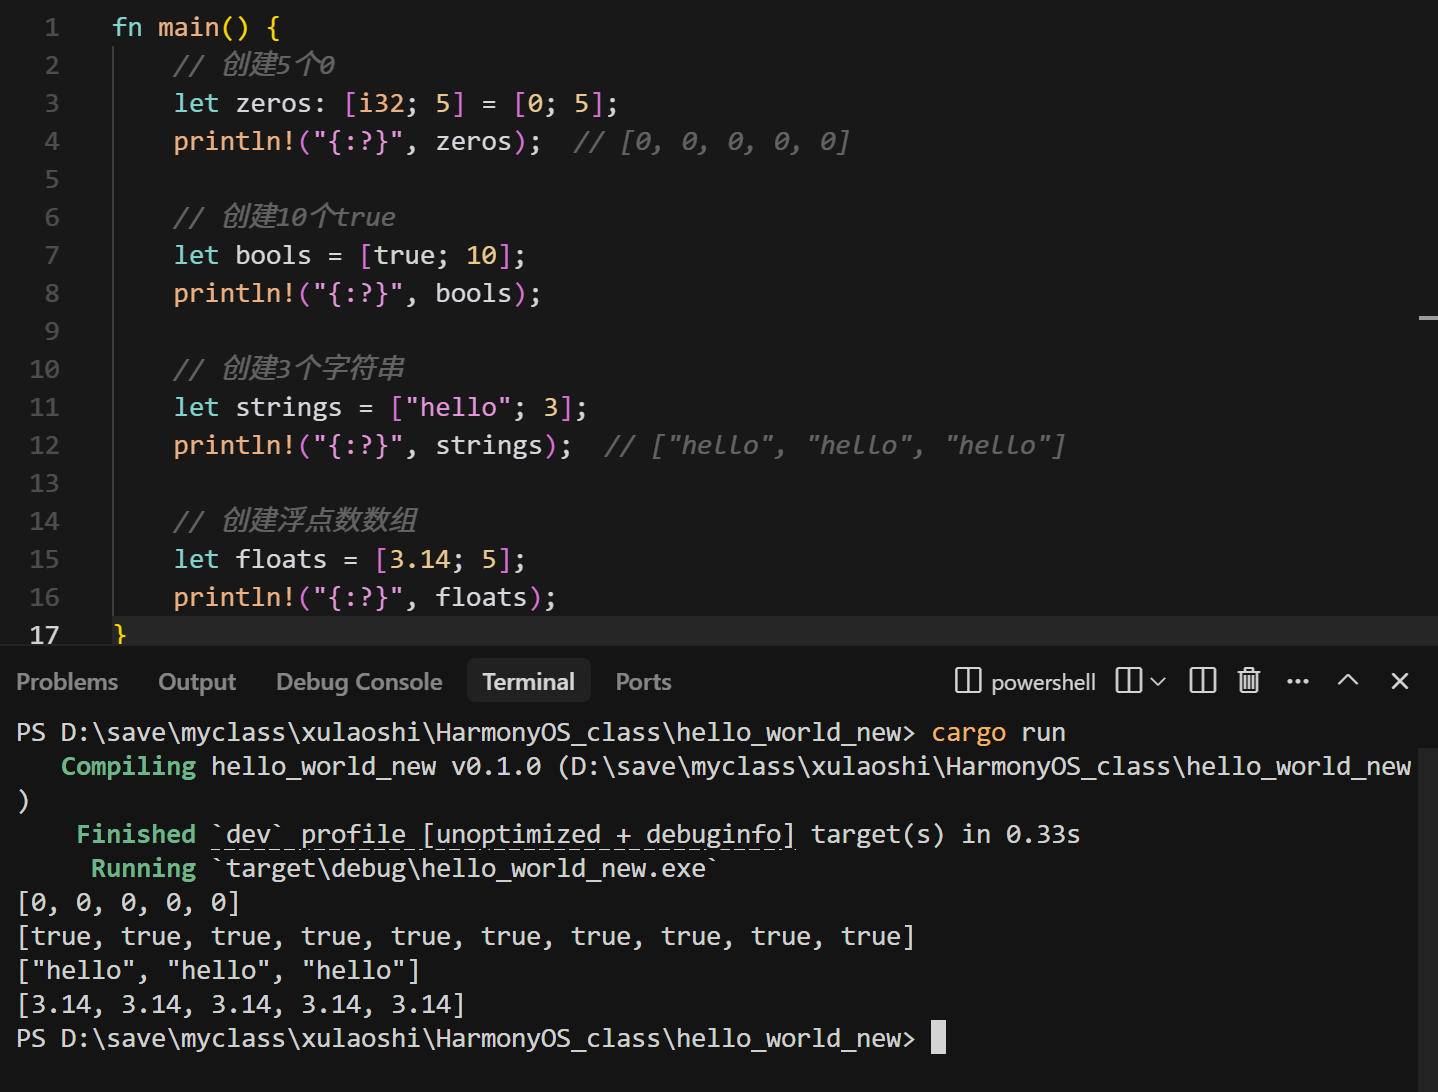Click the 'let floats = [3.14; 5];' line

pyautogui.click(x=350, y=560)
